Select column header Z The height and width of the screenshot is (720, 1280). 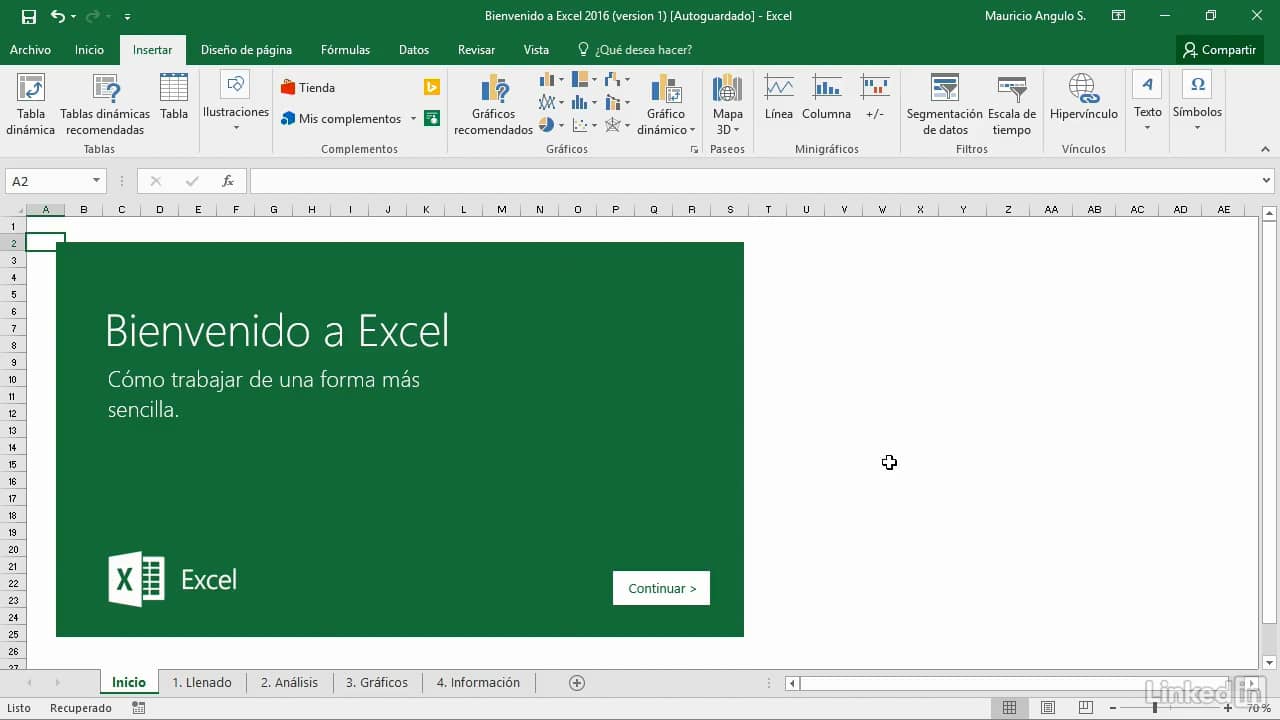(1008, 210)
